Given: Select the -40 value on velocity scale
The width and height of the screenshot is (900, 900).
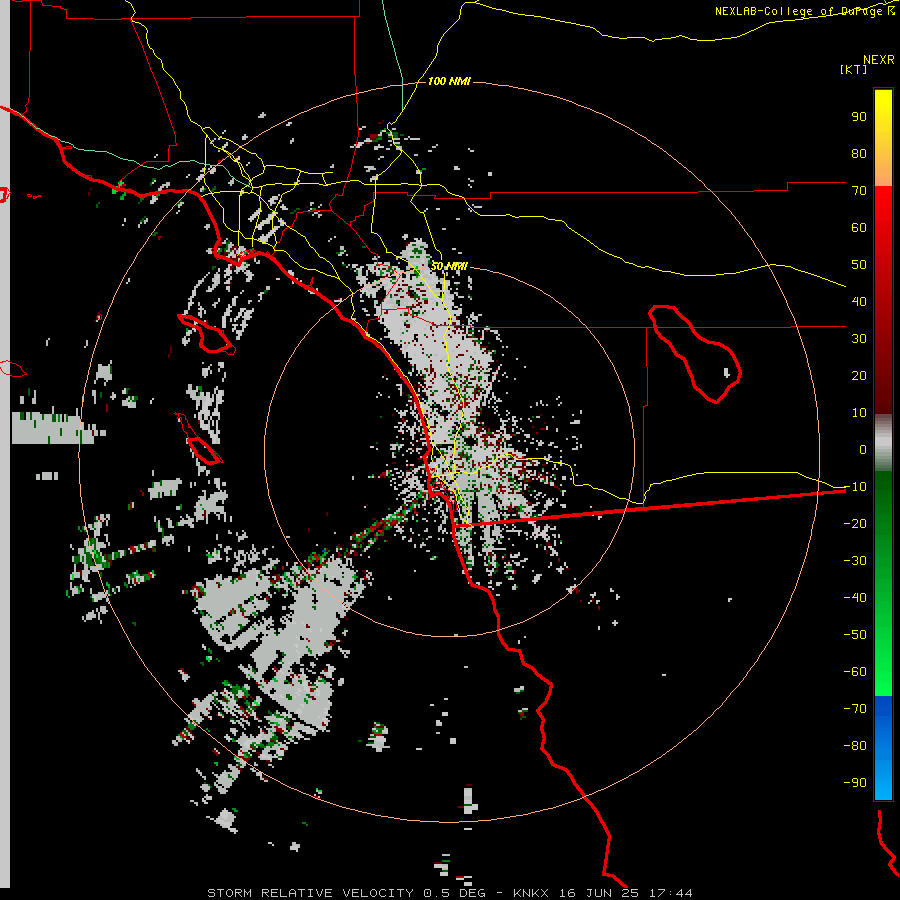Looking at the screenshot, I should (855, 598).
